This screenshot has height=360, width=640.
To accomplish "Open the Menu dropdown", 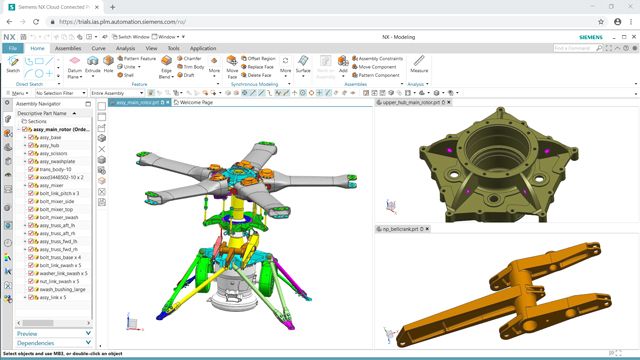I will 18,93.
